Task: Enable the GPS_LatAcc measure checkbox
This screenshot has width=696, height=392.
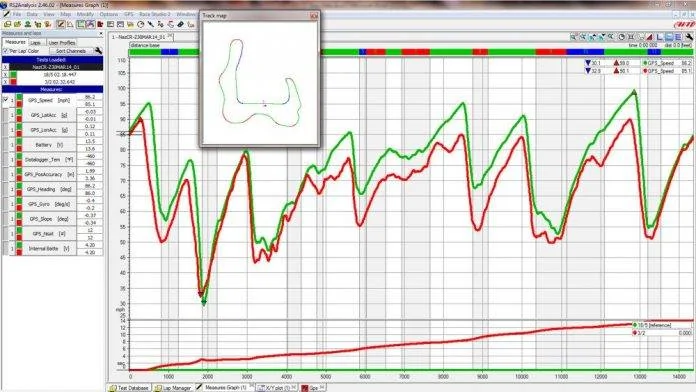Action: 5,115
